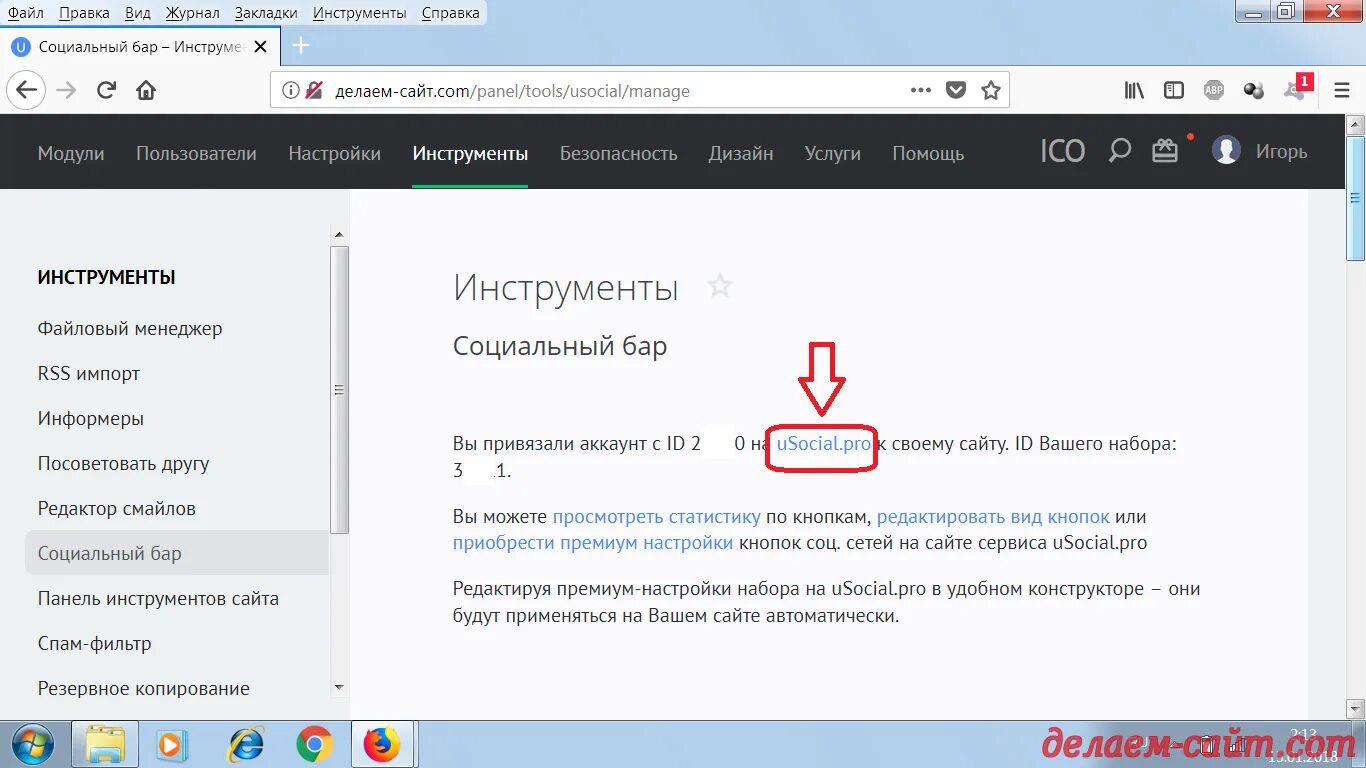Open Спам-фильтр in sidebar
Image resolution: width=1366 pixels, height=768 pixels.
tap(94, 643)
